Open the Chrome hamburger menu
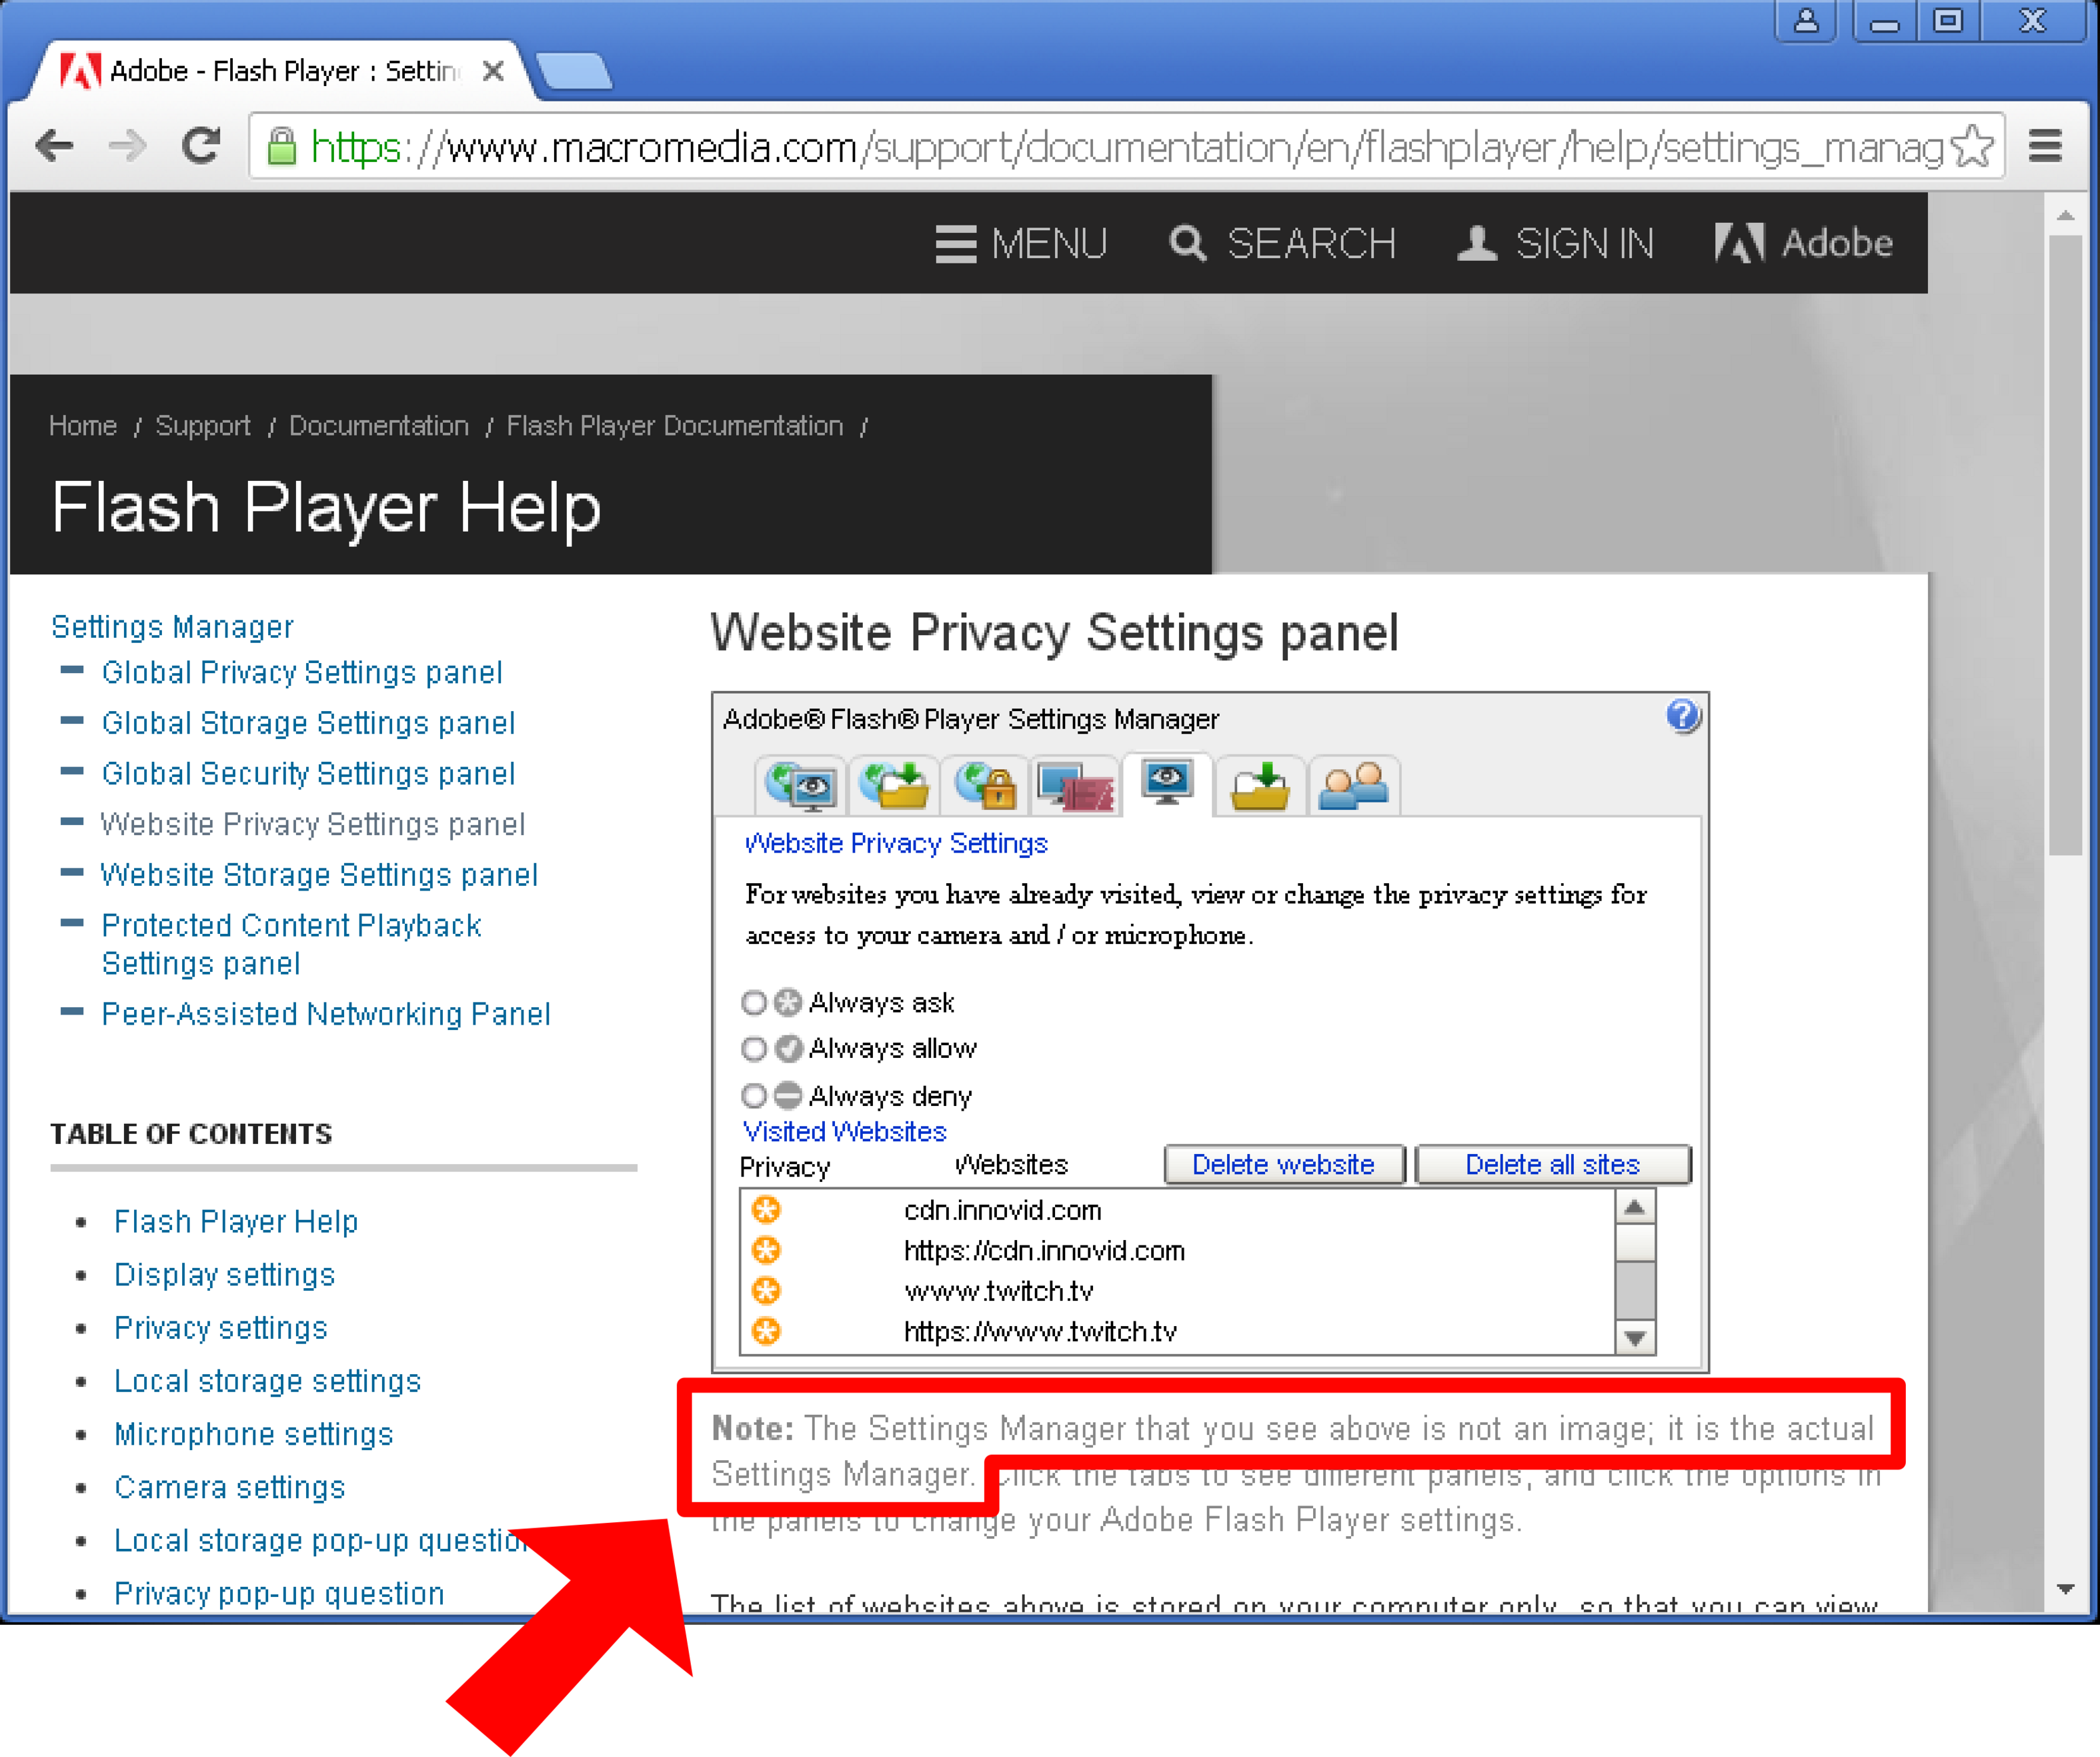Viewport: 2100px width, 1757px height. point(2045,146)
